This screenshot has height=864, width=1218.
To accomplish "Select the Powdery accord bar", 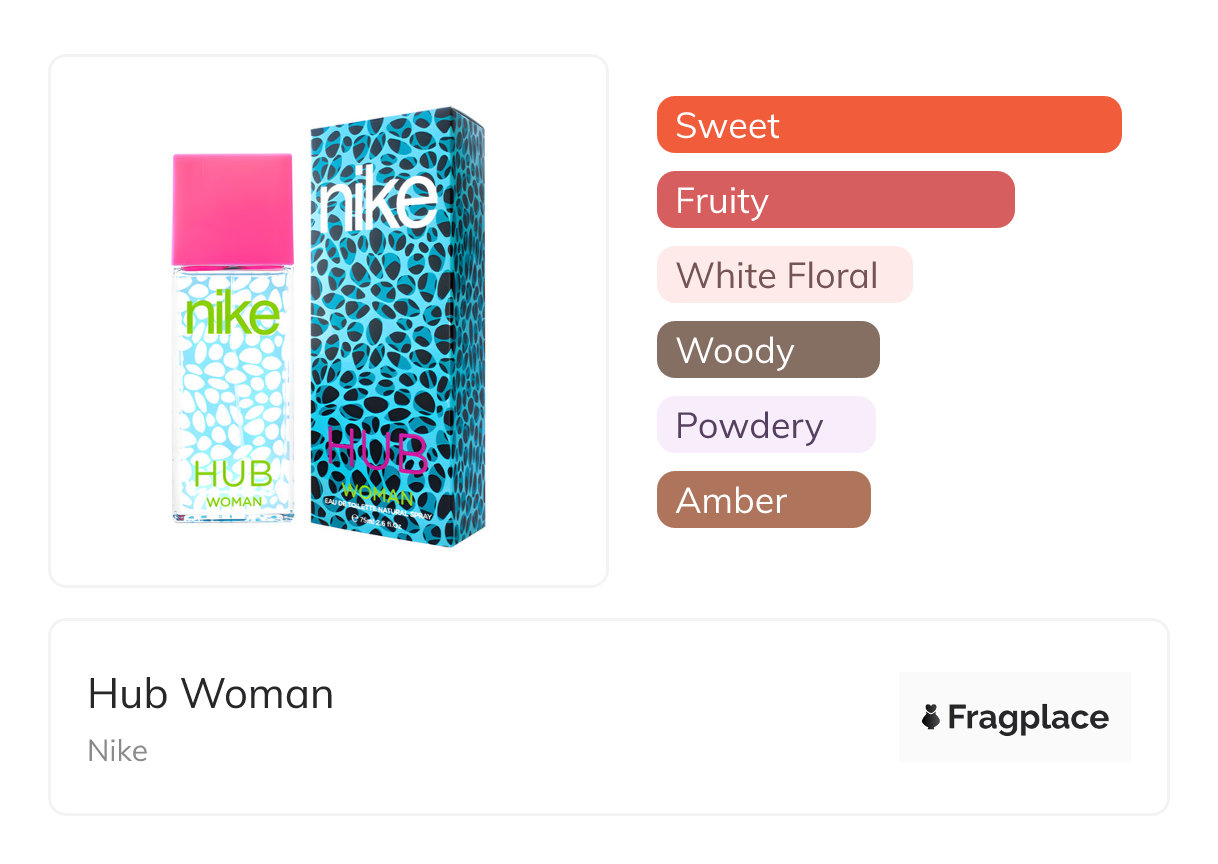I will [x=765, y=425].
